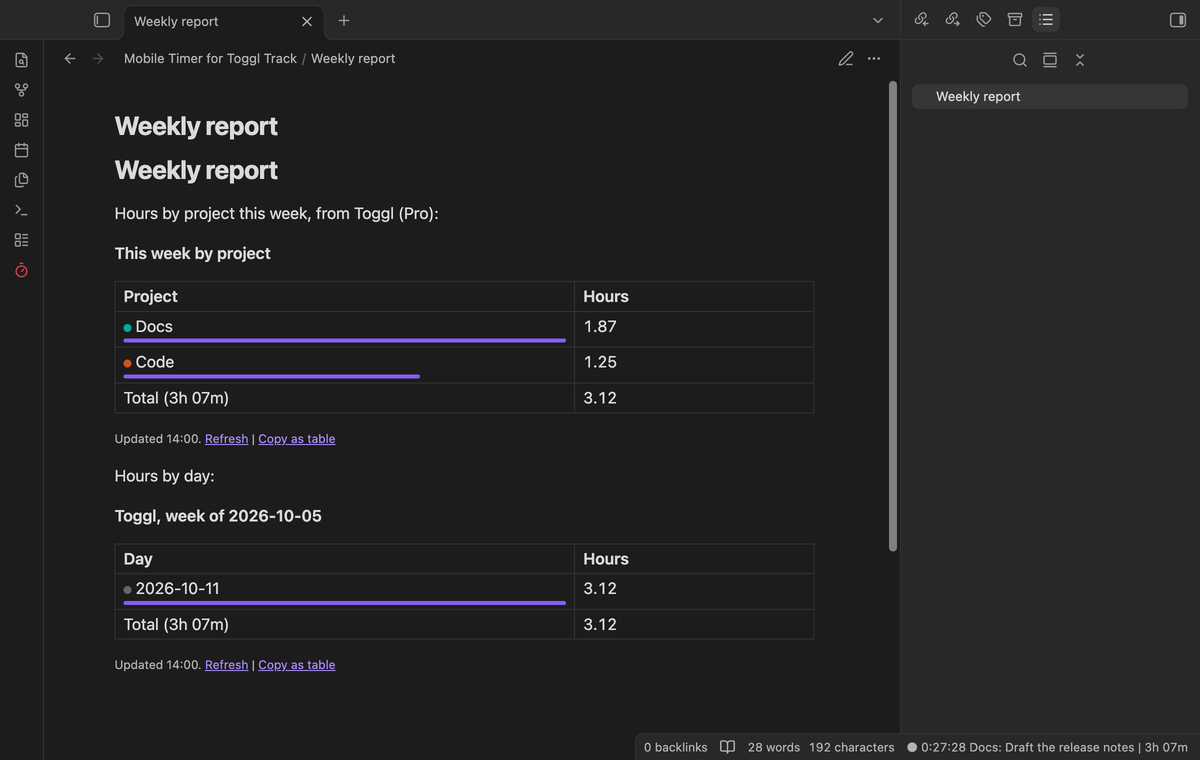Viewport: 1200px width, 760px height.
Task: Open today's daily note calendar icon
Action: pyautogui.click(x=21, y=151)
